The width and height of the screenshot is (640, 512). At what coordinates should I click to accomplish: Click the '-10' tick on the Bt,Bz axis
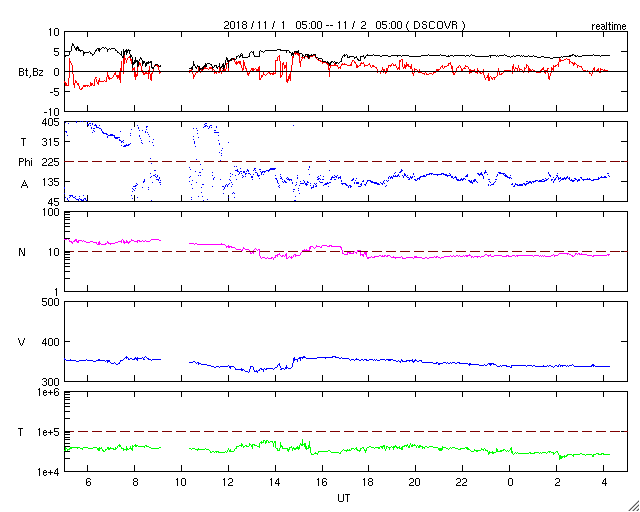coord(52,112)
